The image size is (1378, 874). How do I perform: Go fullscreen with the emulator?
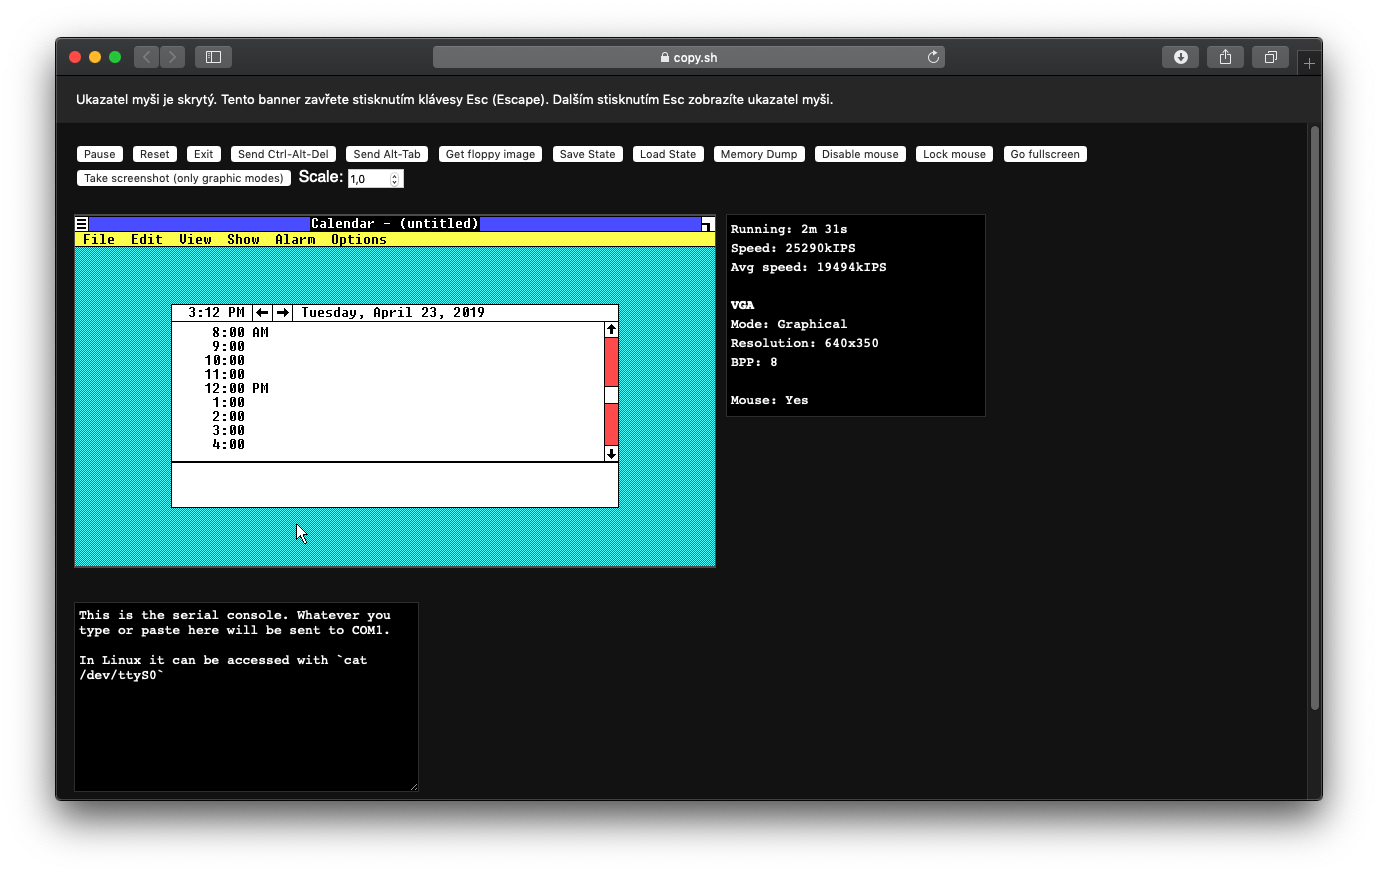tap(1045, 154)
